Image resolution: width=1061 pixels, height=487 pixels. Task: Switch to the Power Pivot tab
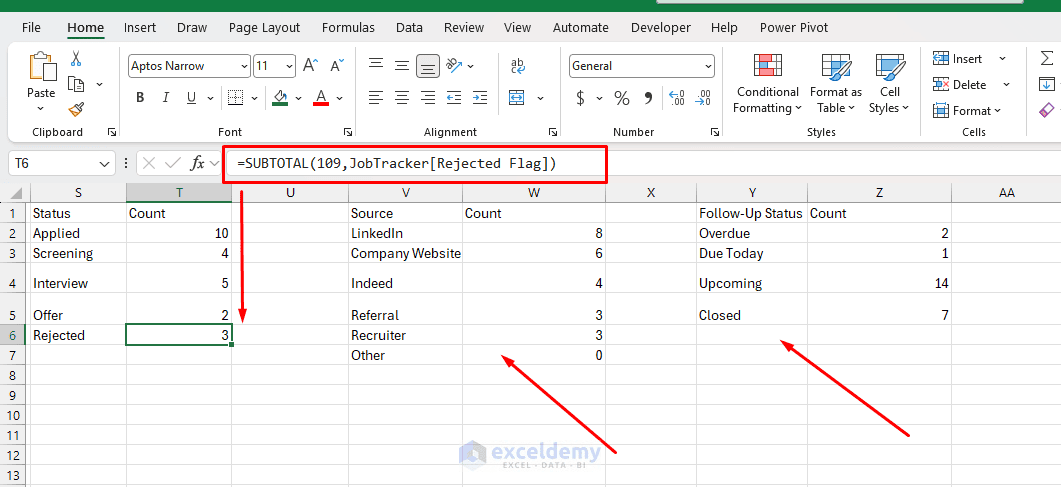(794, 28)
